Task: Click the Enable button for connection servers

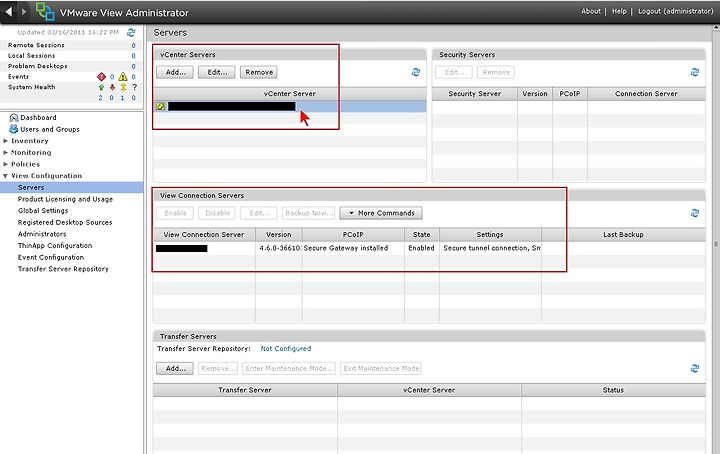Action: [175, 213]
